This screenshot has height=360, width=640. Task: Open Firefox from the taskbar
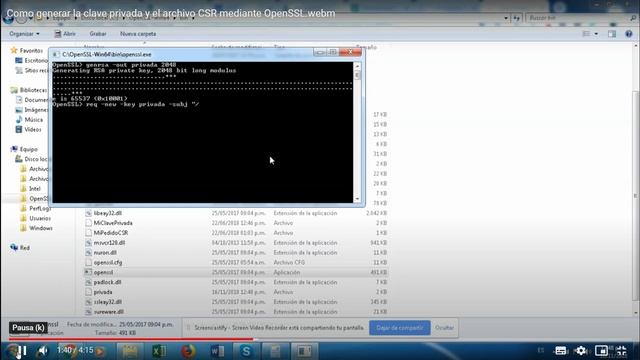tap(188, 351)
